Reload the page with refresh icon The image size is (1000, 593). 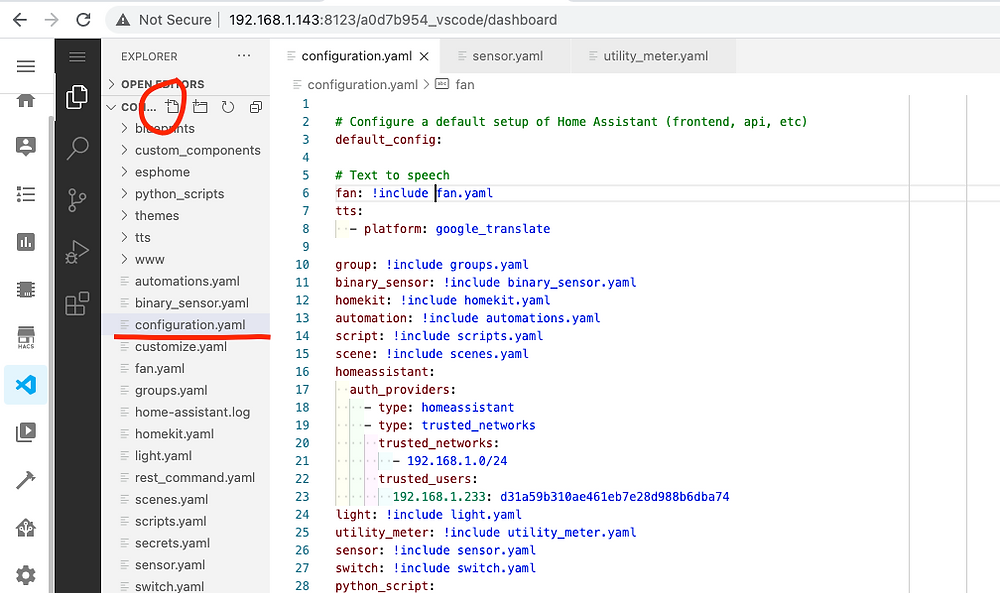pyautogui.click(x=84, y=20)
